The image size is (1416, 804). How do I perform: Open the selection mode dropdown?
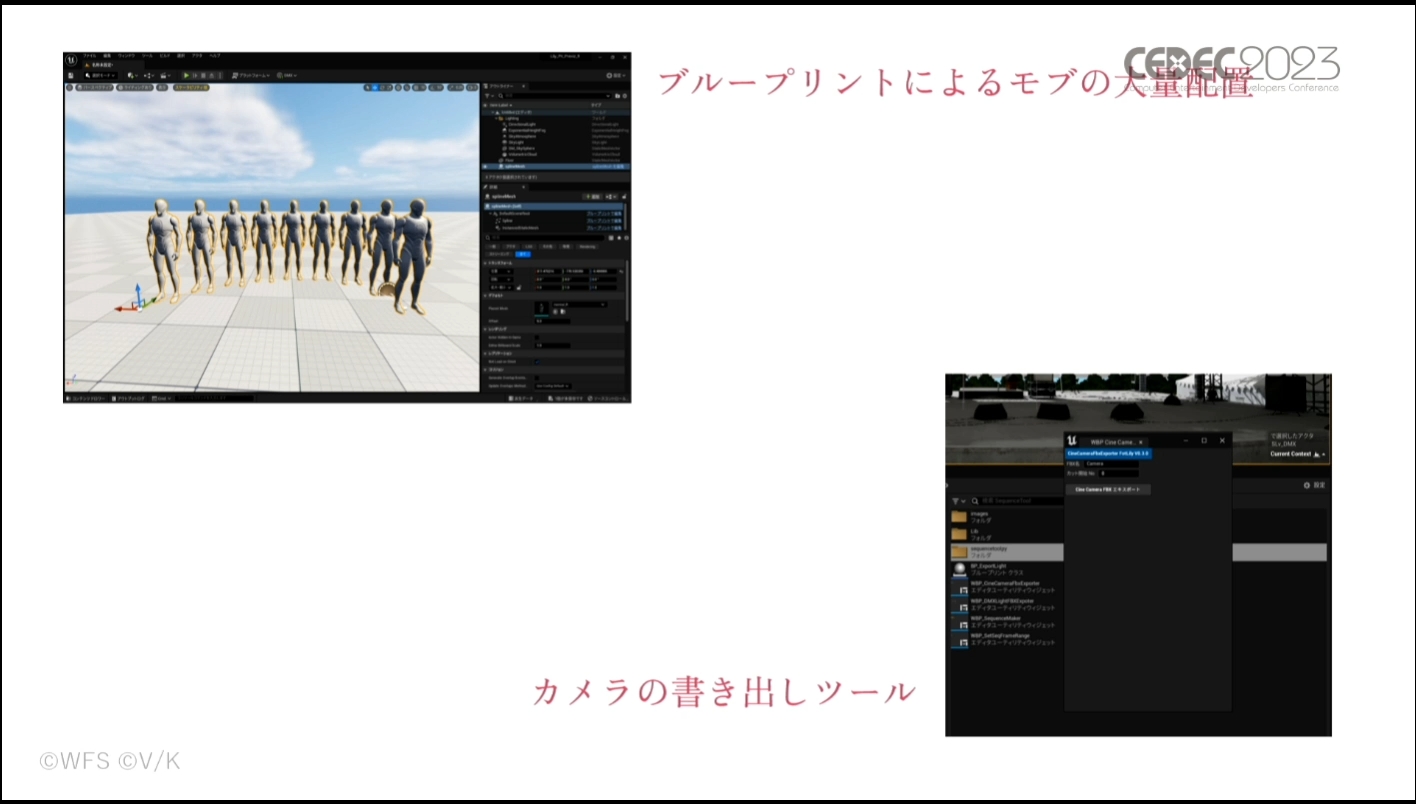point(101,75)
